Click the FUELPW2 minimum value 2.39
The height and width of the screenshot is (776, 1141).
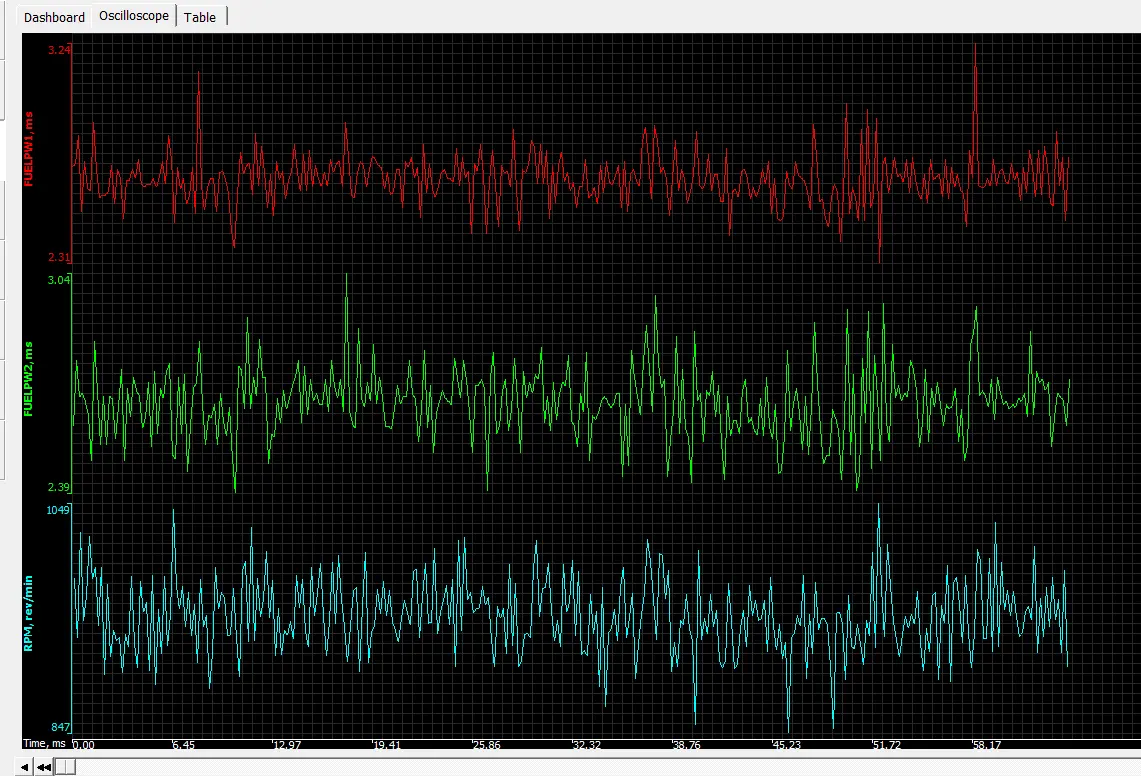pyautogui.click(x=59, y=487)
